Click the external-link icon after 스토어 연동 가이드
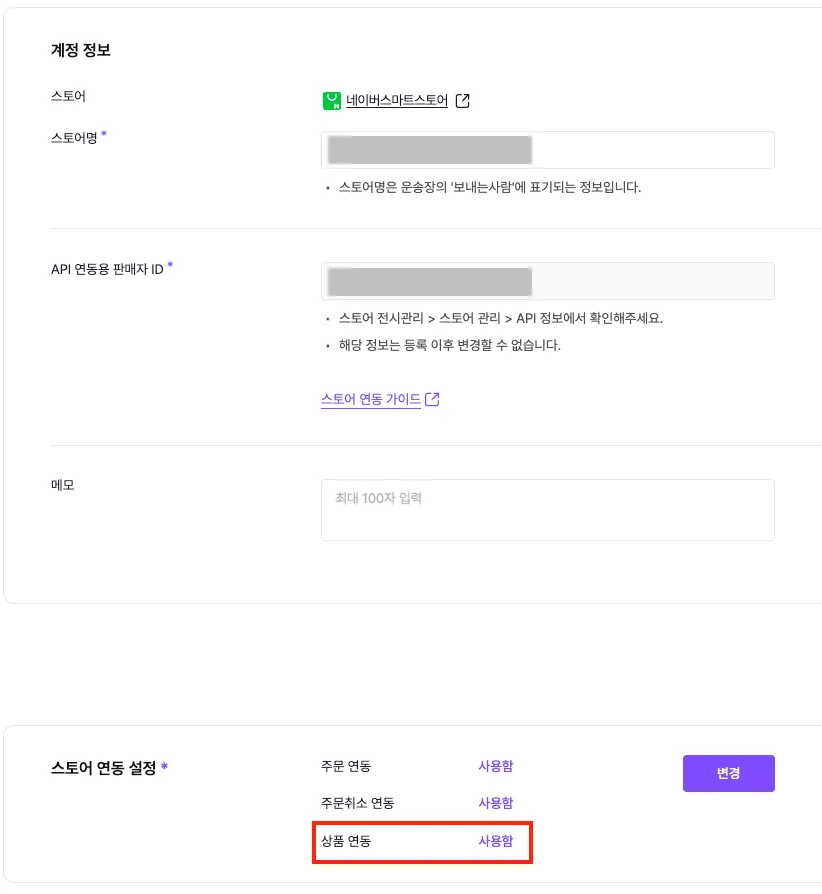 coord(433,400)
